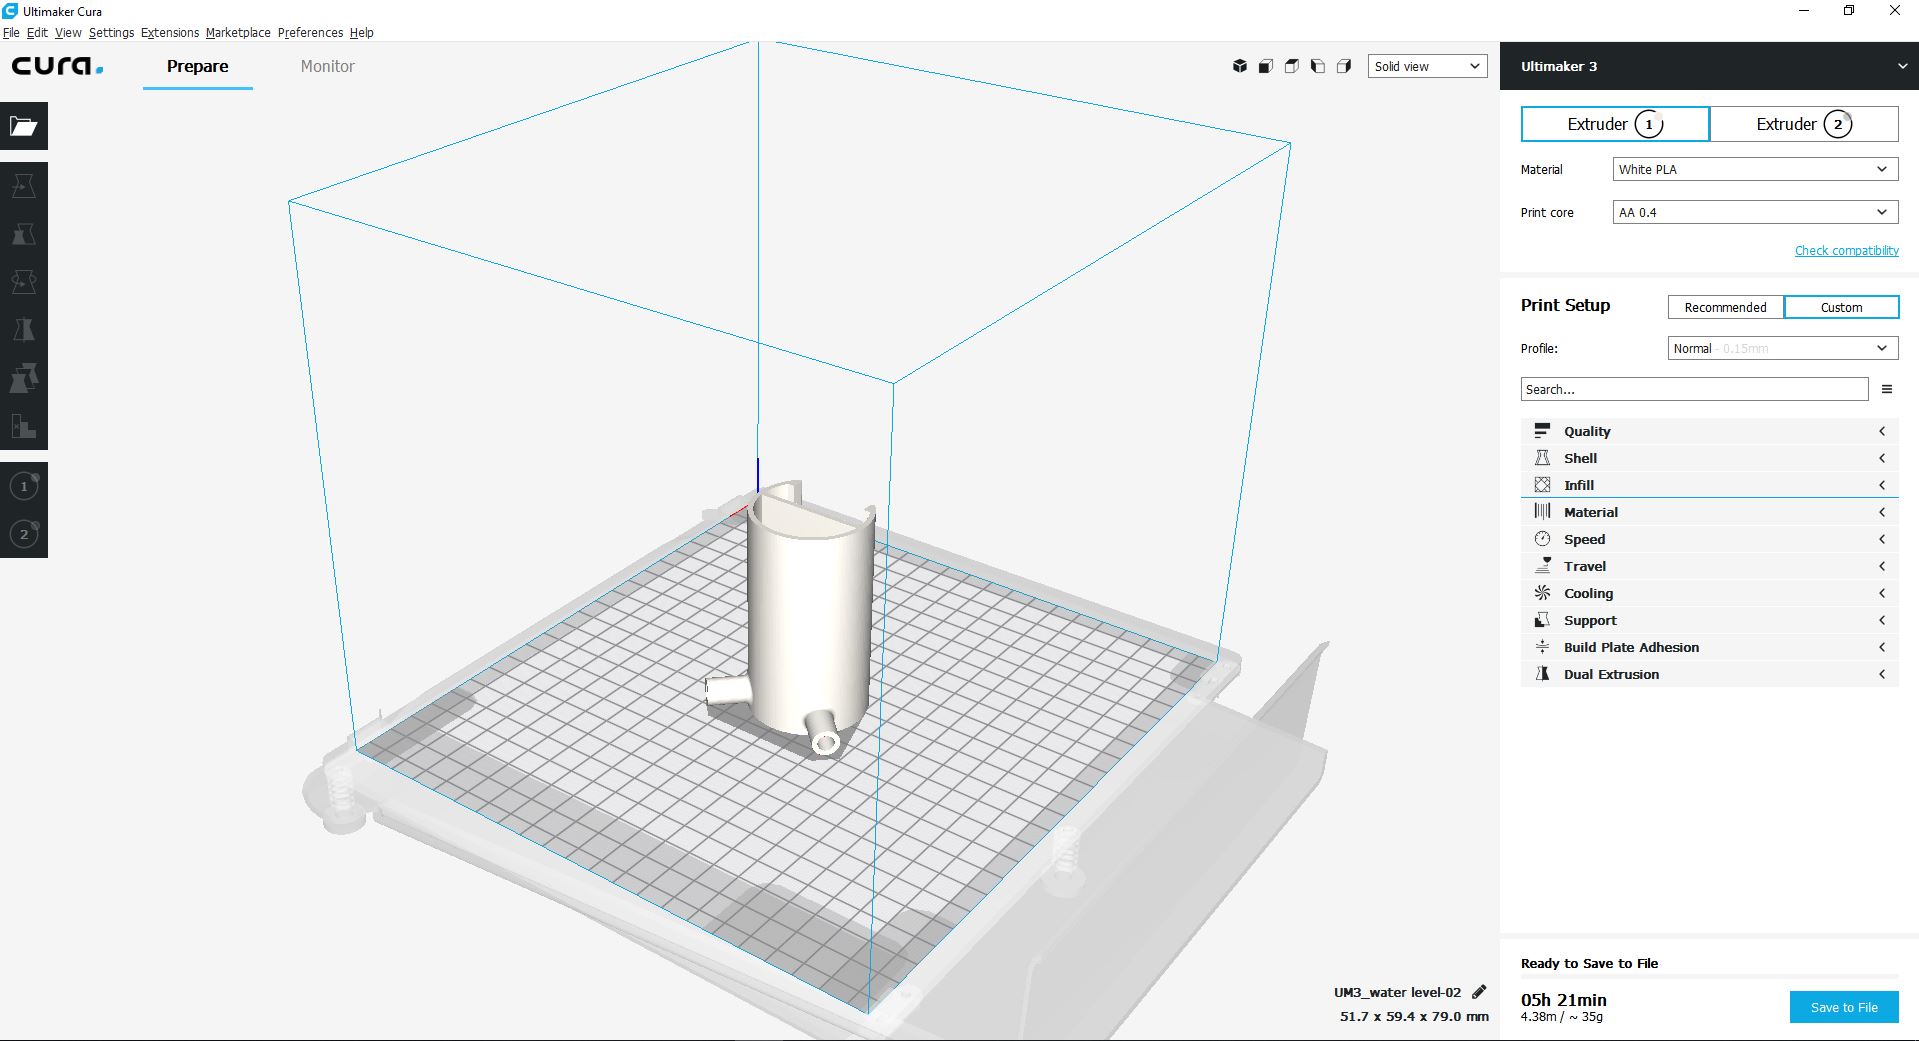Click the Cooling fan category icon
1919x1041 pixels.
[x=1542, y=592]
